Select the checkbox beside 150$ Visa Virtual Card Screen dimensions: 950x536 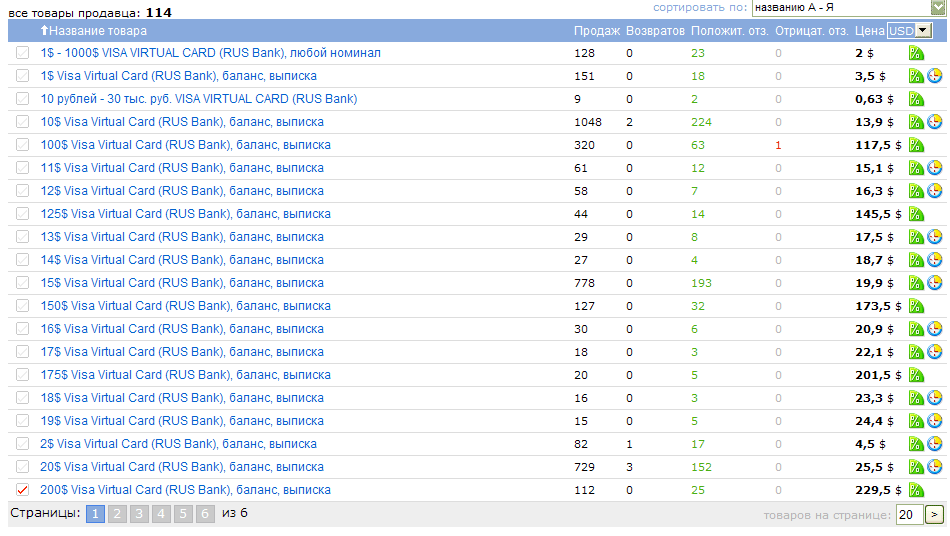pos(23,306)
